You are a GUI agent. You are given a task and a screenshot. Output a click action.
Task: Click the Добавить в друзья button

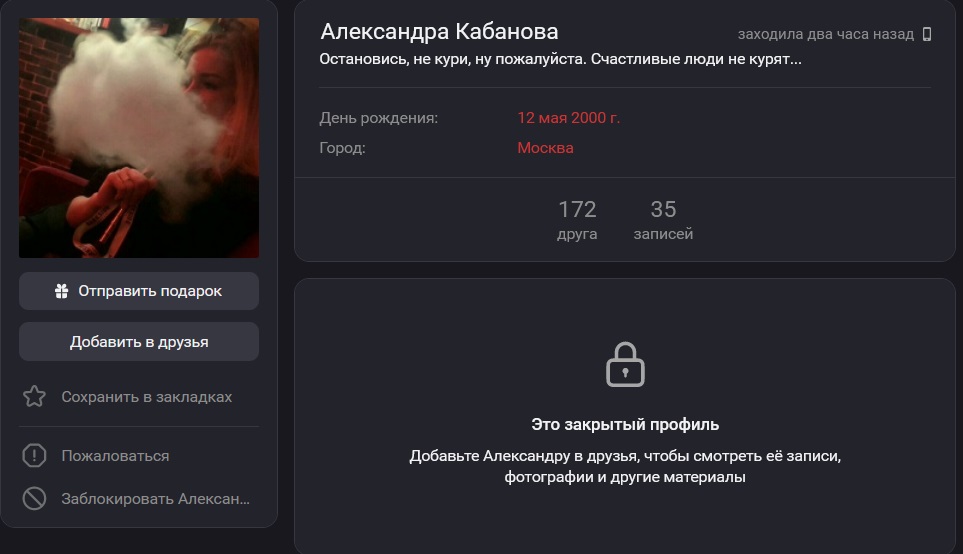click(x=139, y=341)
